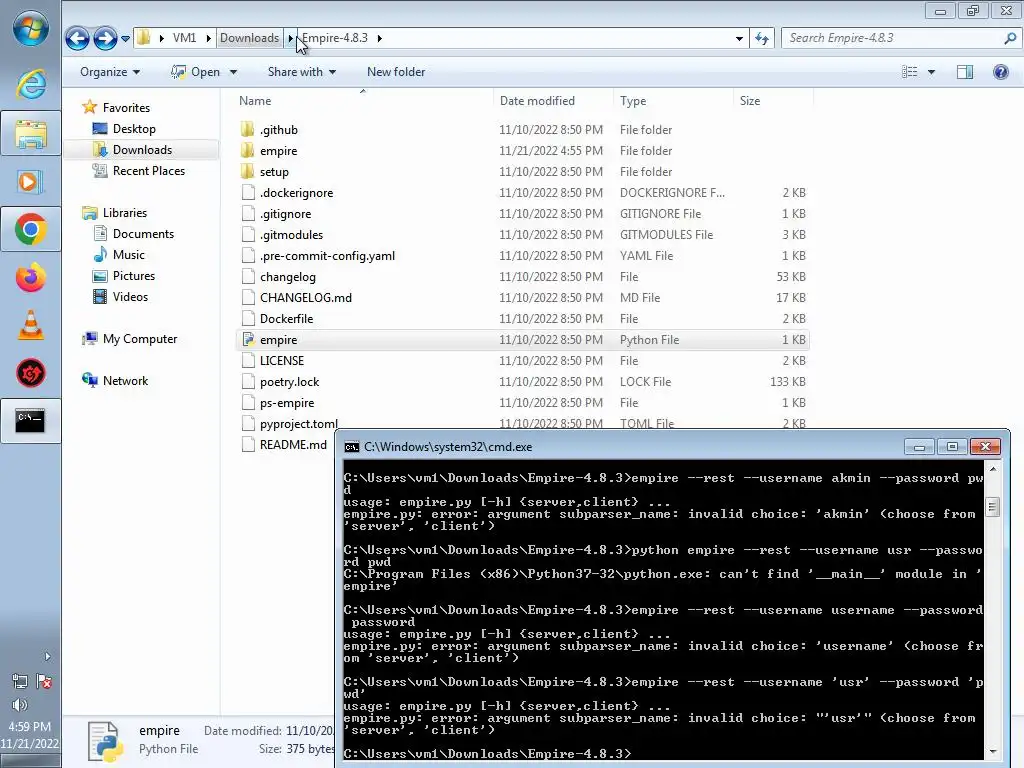Click the search magnifier icon
Screen dimensions: 1024x768
click(1010, 38)
